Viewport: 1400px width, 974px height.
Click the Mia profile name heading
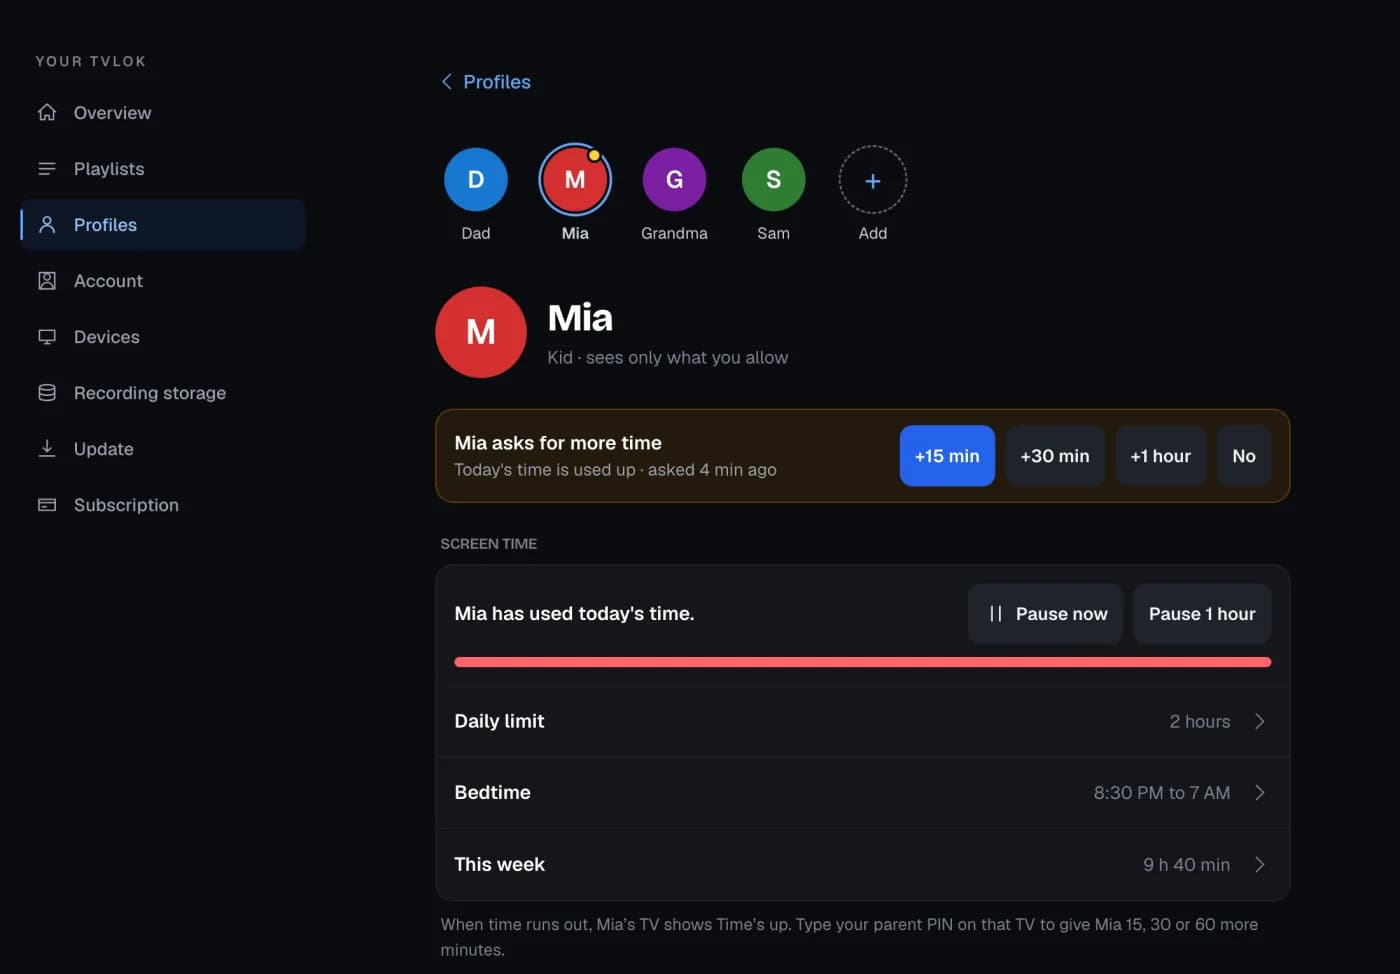point(580,318)
